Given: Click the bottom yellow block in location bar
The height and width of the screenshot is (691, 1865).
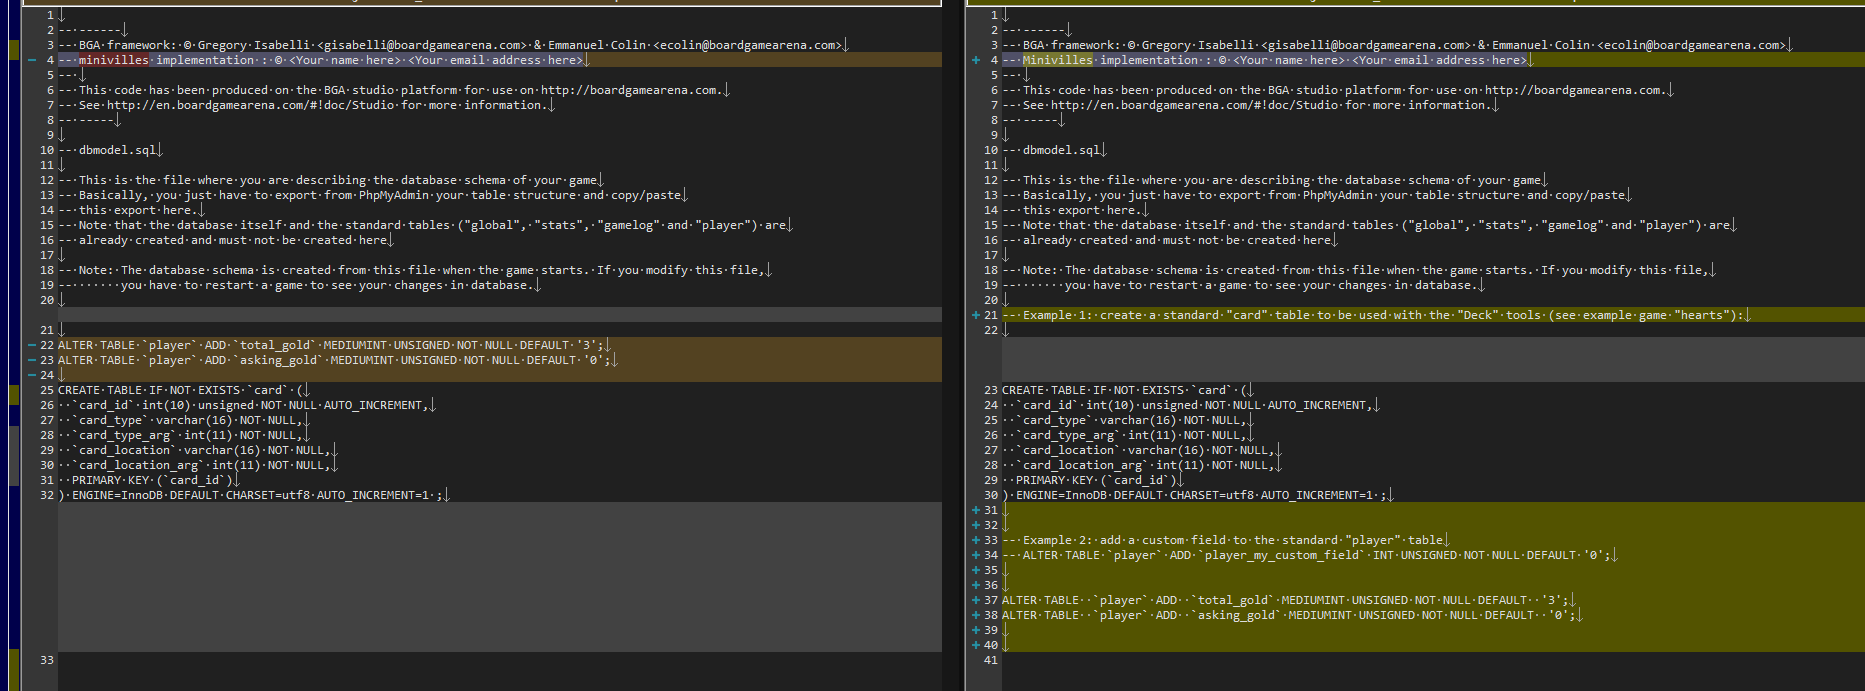Looking at the screenshot, I should pyautogui.click(x=14, y=670).
